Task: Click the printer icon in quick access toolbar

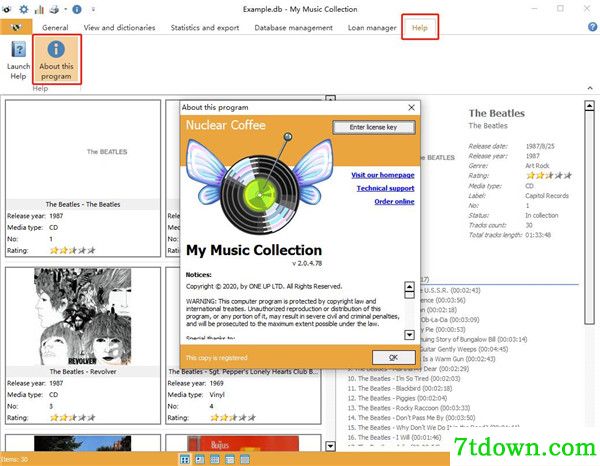Action: click(54, 9)
